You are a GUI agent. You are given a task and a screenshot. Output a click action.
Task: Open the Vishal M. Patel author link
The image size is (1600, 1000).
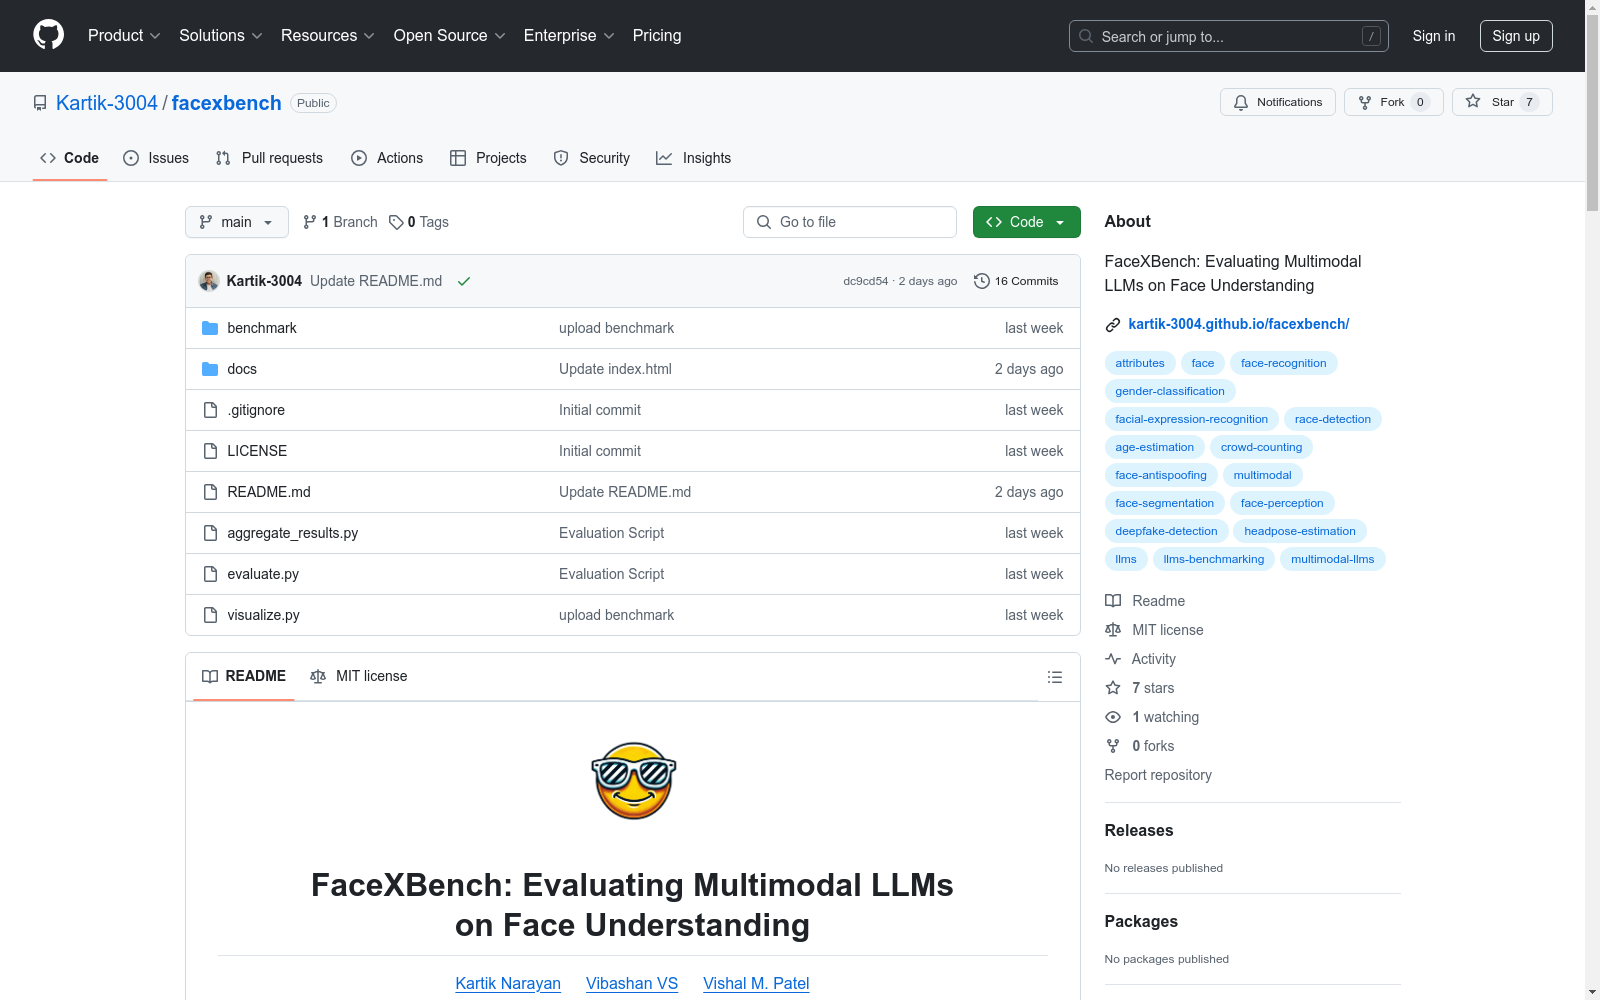point(756,984)
